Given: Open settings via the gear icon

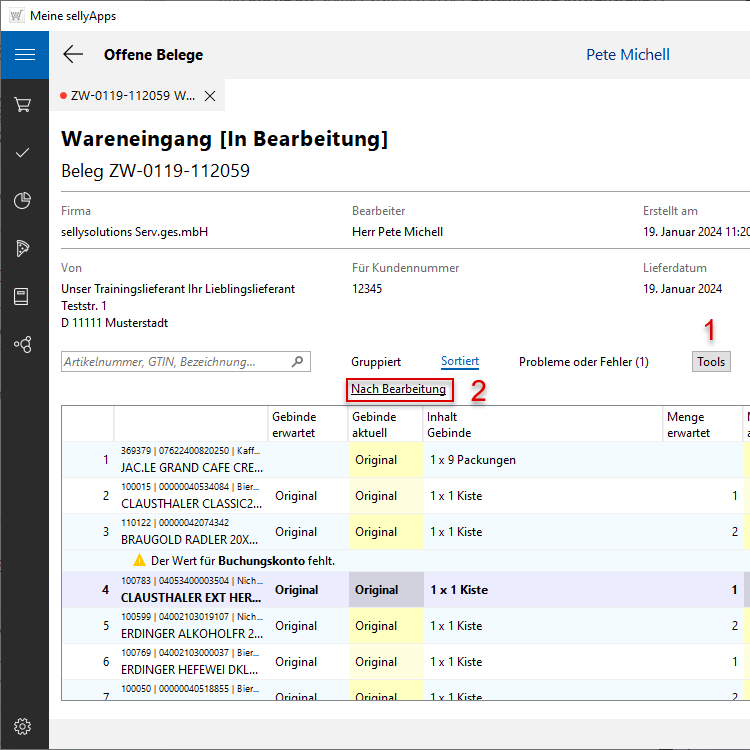Looking at the screenshot, I should (23, 726).
